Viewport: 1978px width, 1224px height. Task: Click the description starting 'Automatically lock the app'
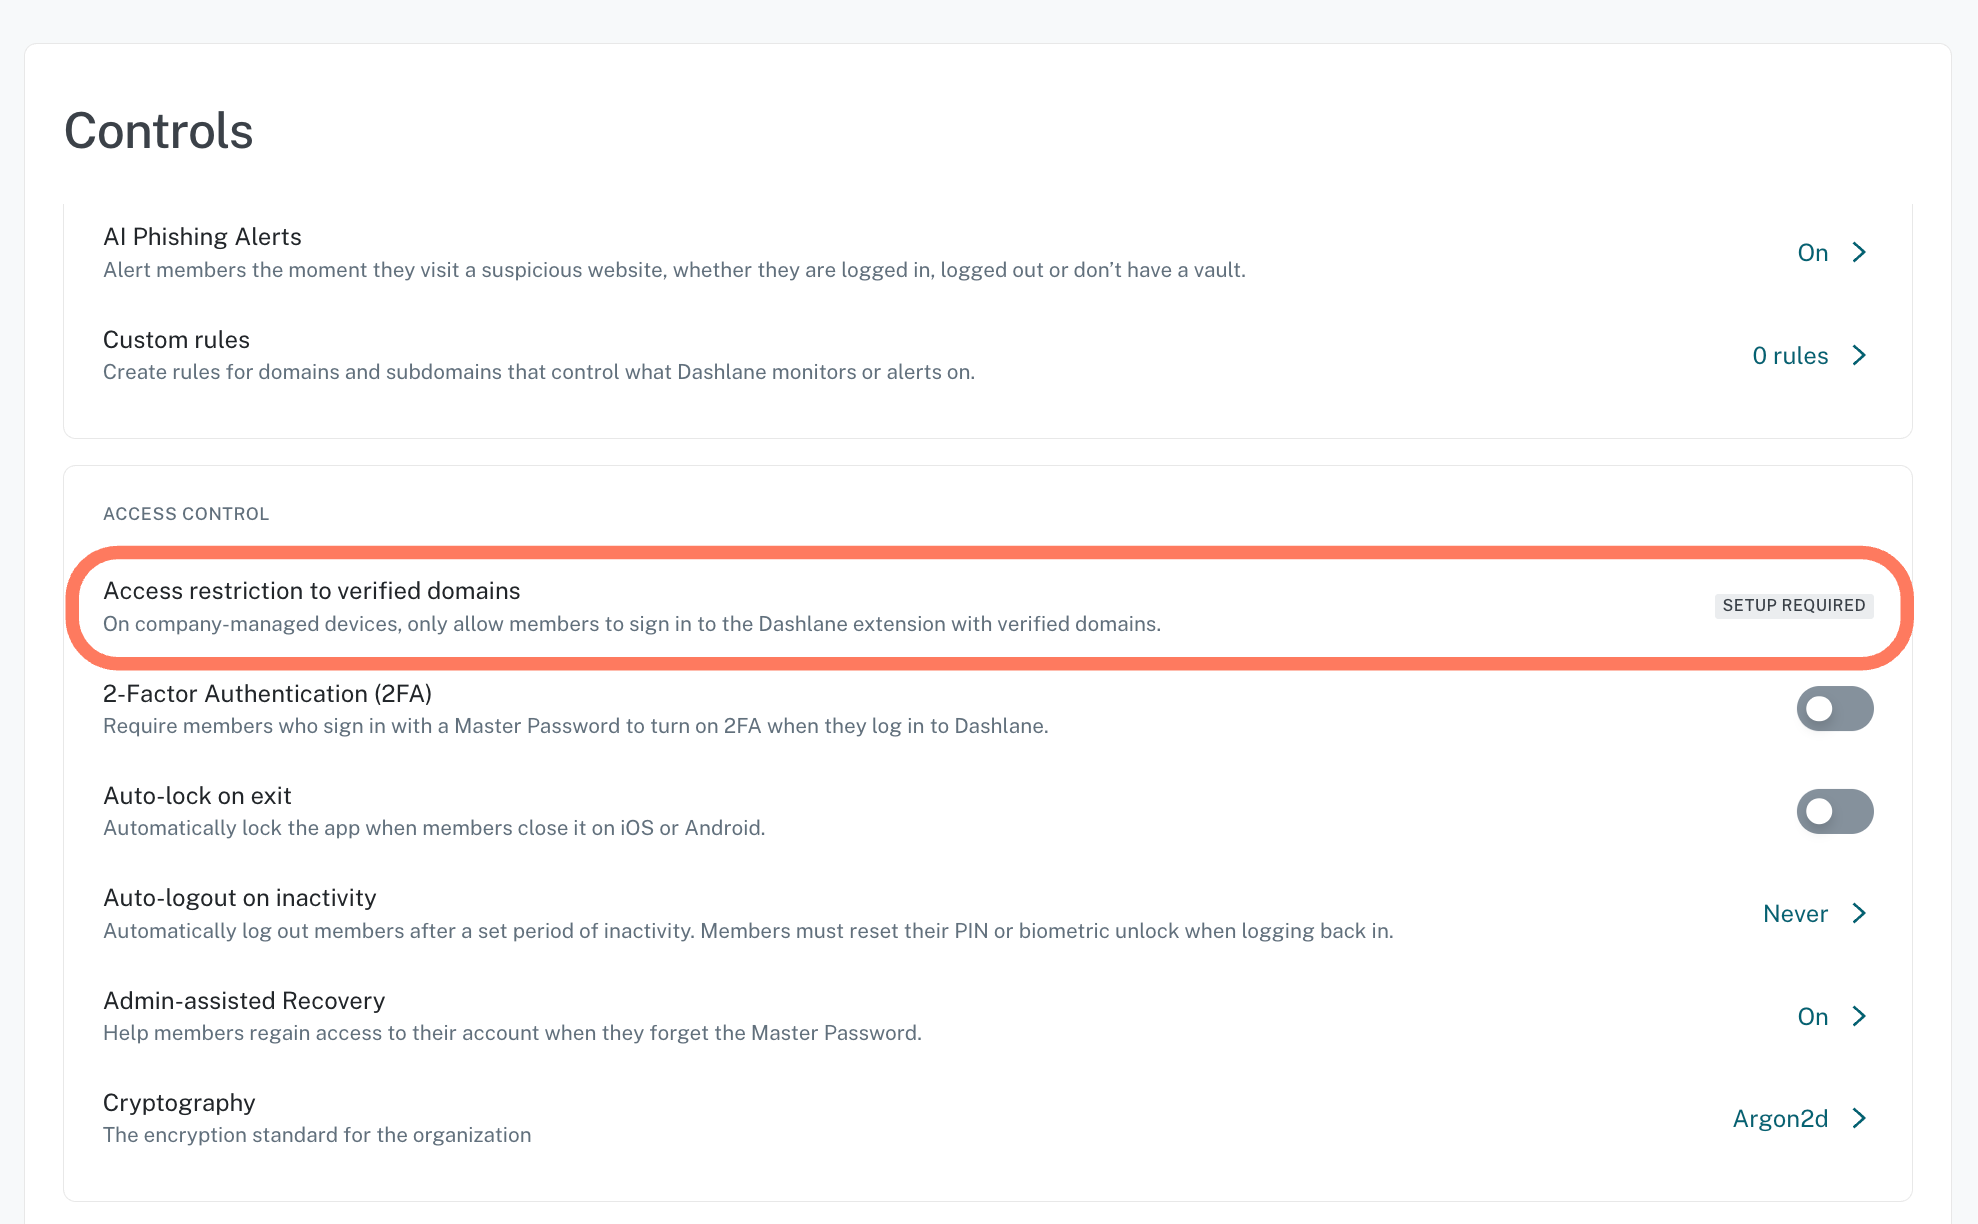tap(434, 827)
